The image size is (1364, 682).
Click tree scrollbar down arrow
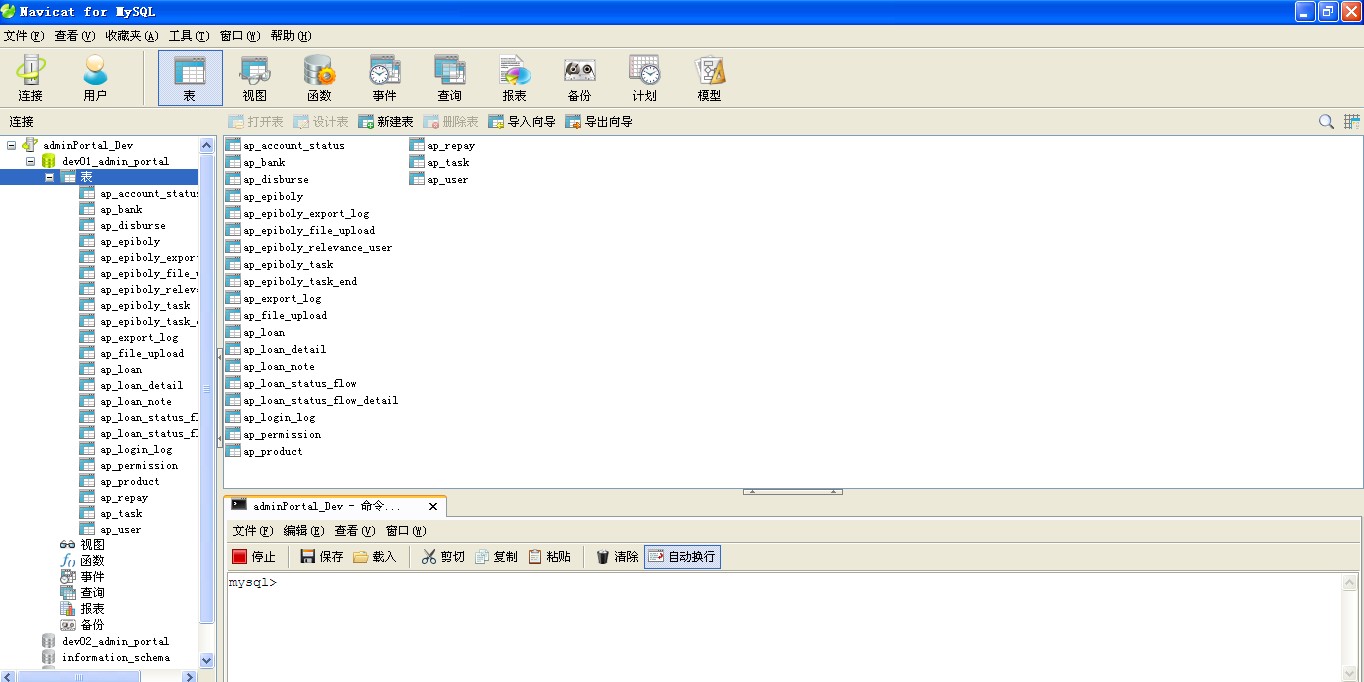click(x=207, y=660)
